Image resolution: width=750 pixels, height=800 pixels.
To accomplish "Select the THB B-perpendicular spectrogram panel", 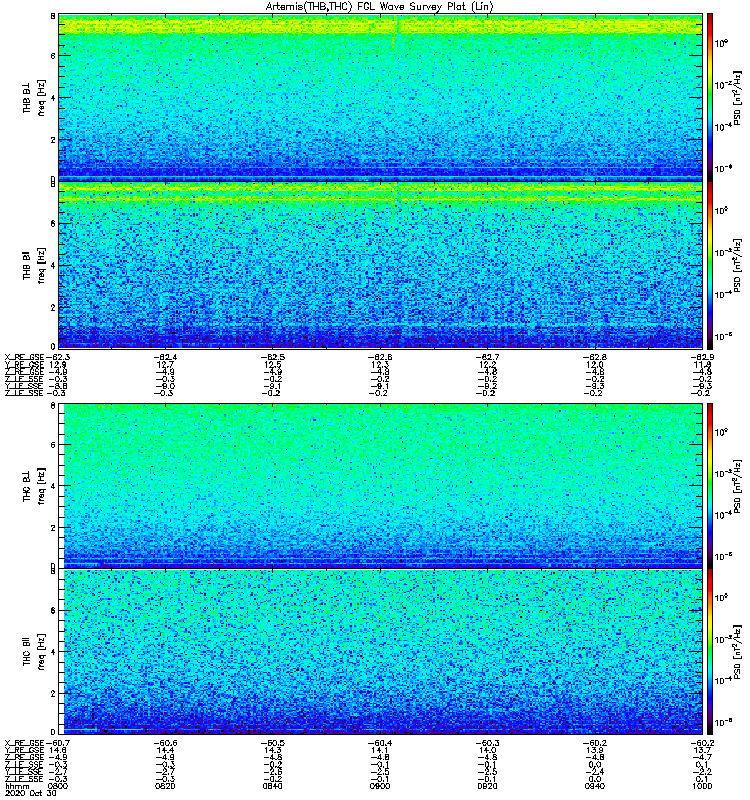I will [x=381, y=97].
